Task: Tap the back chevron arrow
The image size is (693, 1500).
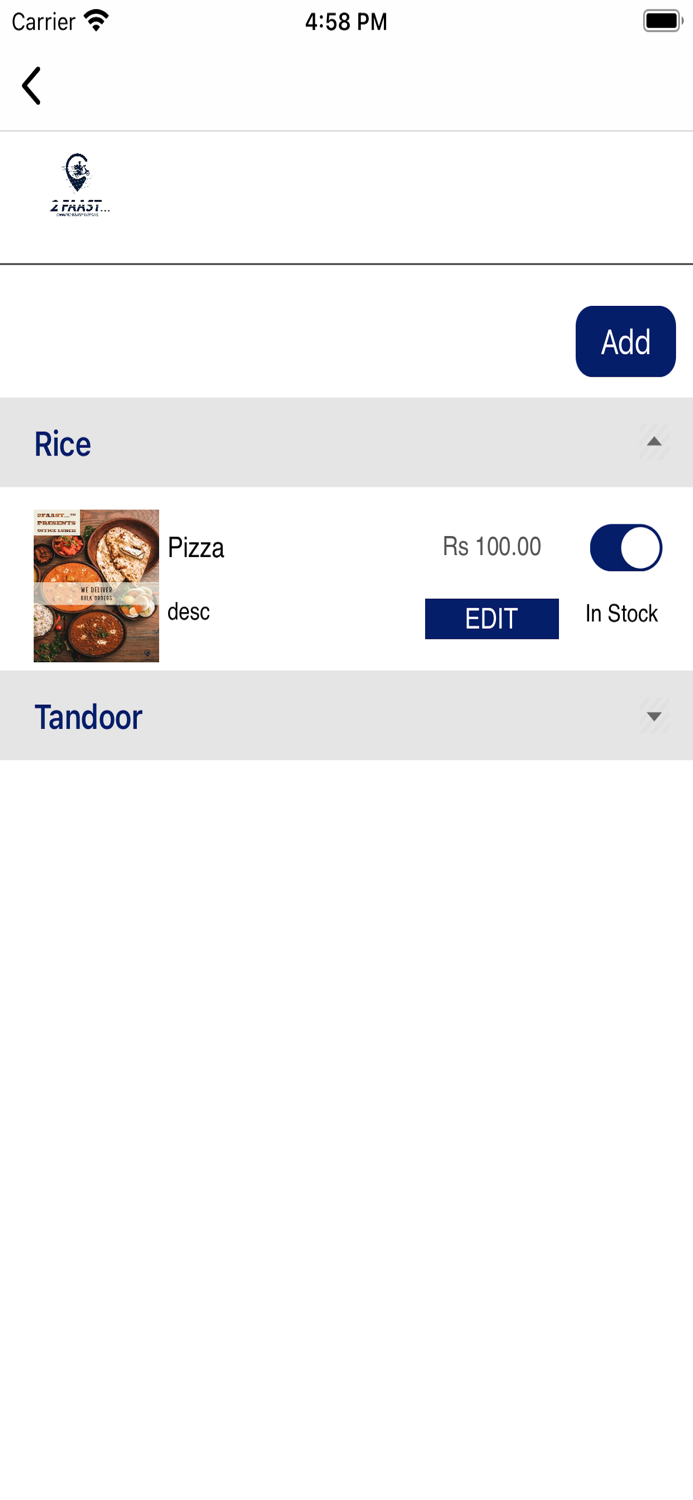Action: pos(32,86)
